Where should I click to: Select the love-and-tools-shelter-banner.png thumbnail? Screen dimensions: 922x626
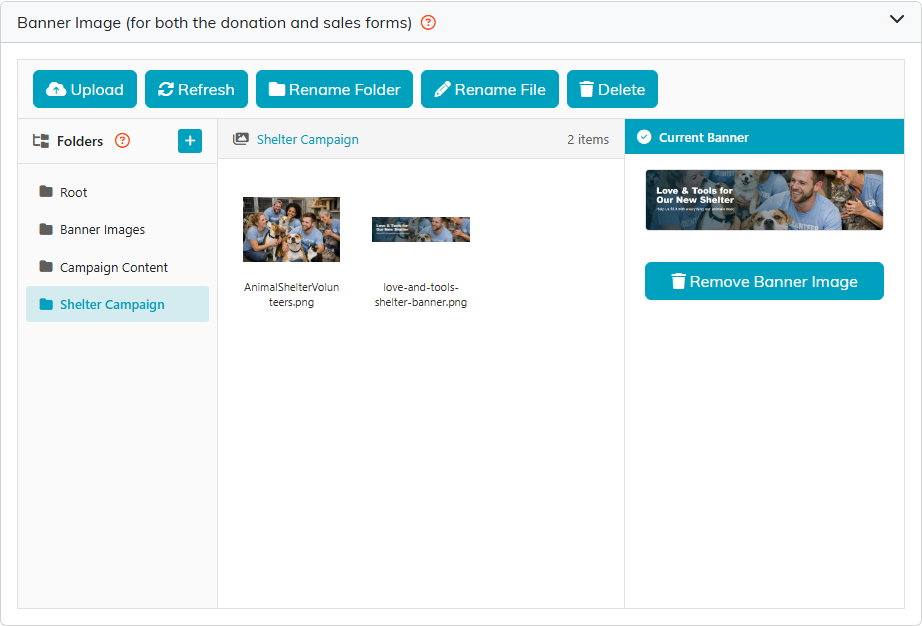click(x=421, y=229)
